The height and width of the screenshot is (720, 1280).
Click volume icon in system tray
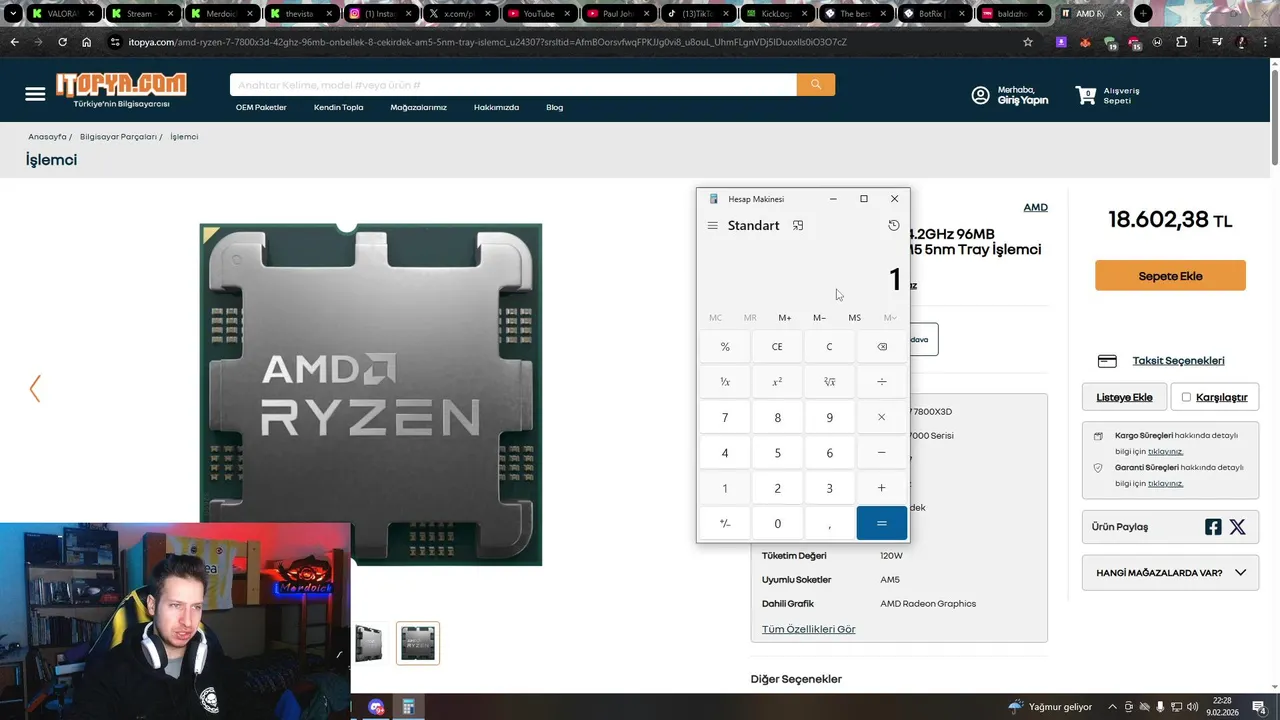click(1193, 707)
